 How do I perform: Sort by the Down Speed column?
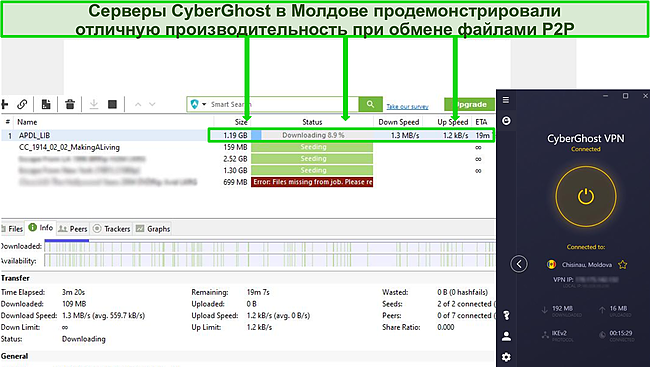pyautogui.click(x=399, y=122)
